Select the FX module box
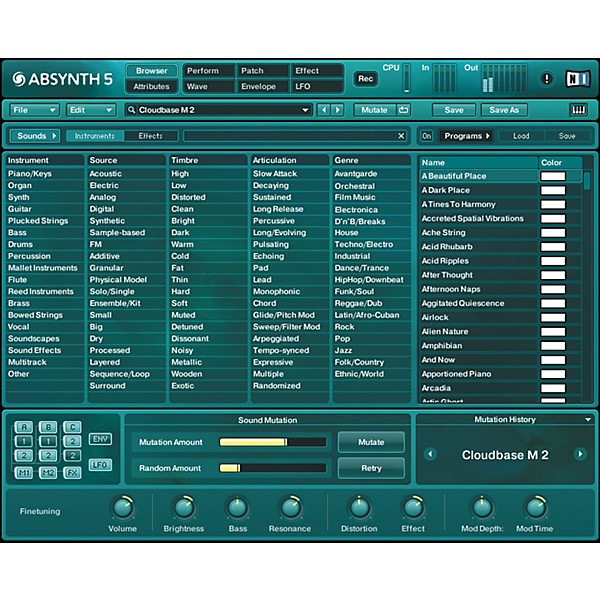 72,473
